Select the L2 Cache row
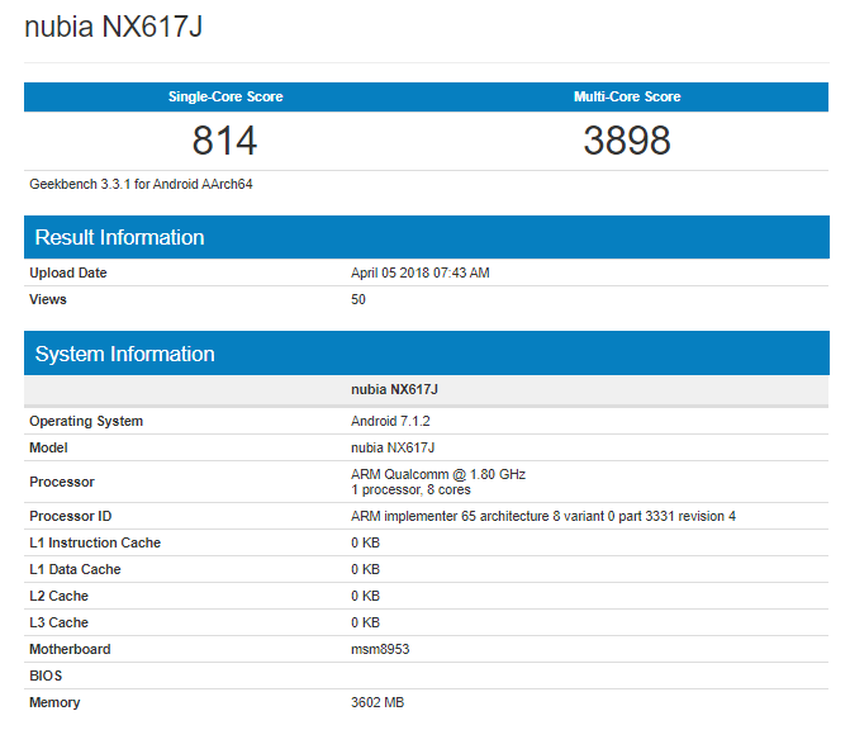The height and width of the screenshot is (730, 850). click(62, 595)
